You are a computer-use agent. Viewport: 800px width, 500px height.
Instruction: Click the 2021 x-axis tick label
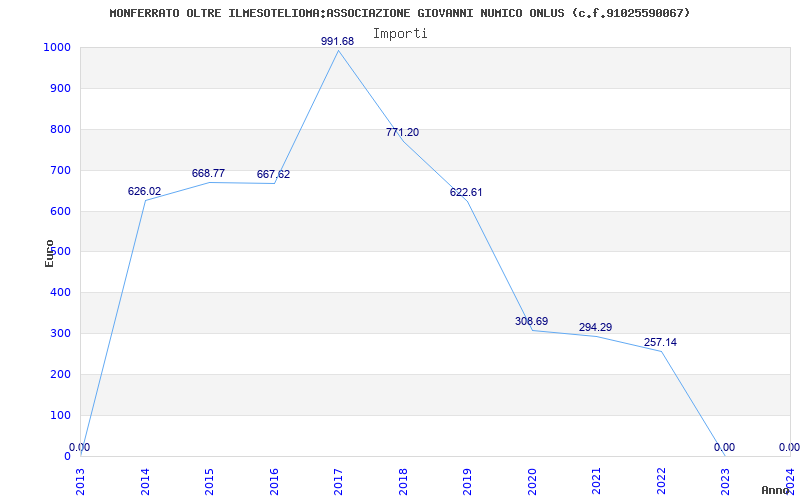coord(596,481)
